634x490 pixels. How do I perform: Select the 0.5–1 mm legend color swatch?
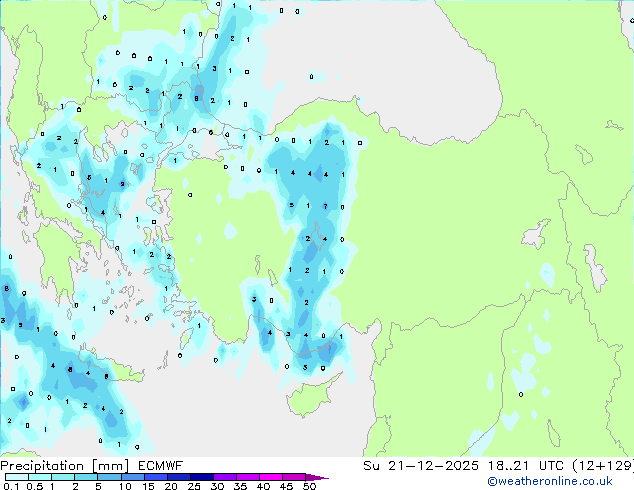click(x=40, y=477)
